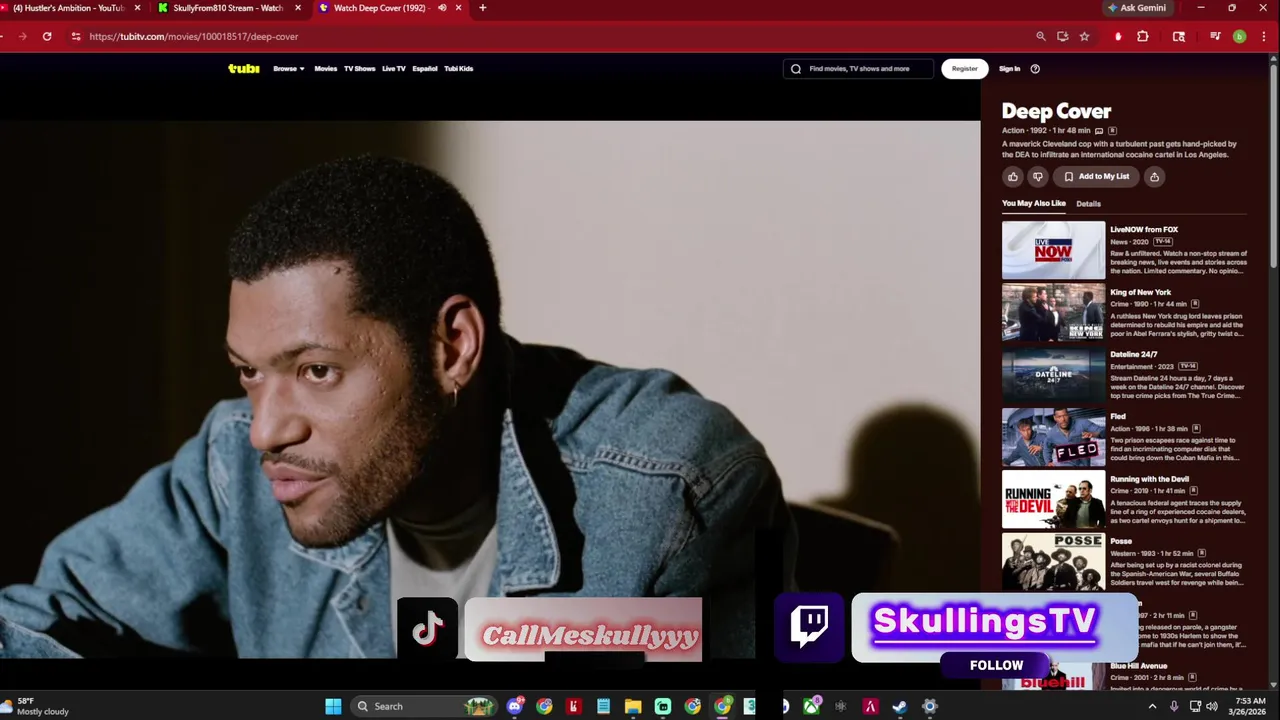This screenshot has height=720, width=1280.
Task: Open the King of New York title link
Action: (x=1140, y=292)
